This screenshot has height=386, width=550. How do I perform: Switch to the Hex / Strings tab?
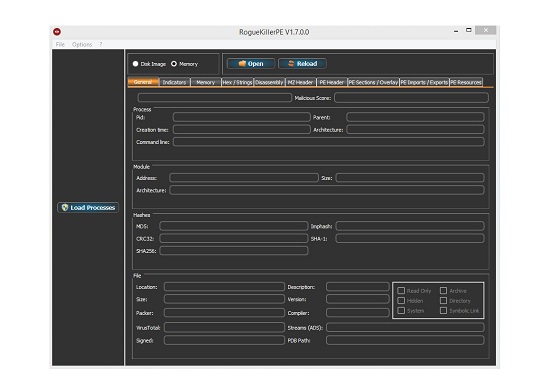pos(237,82)
